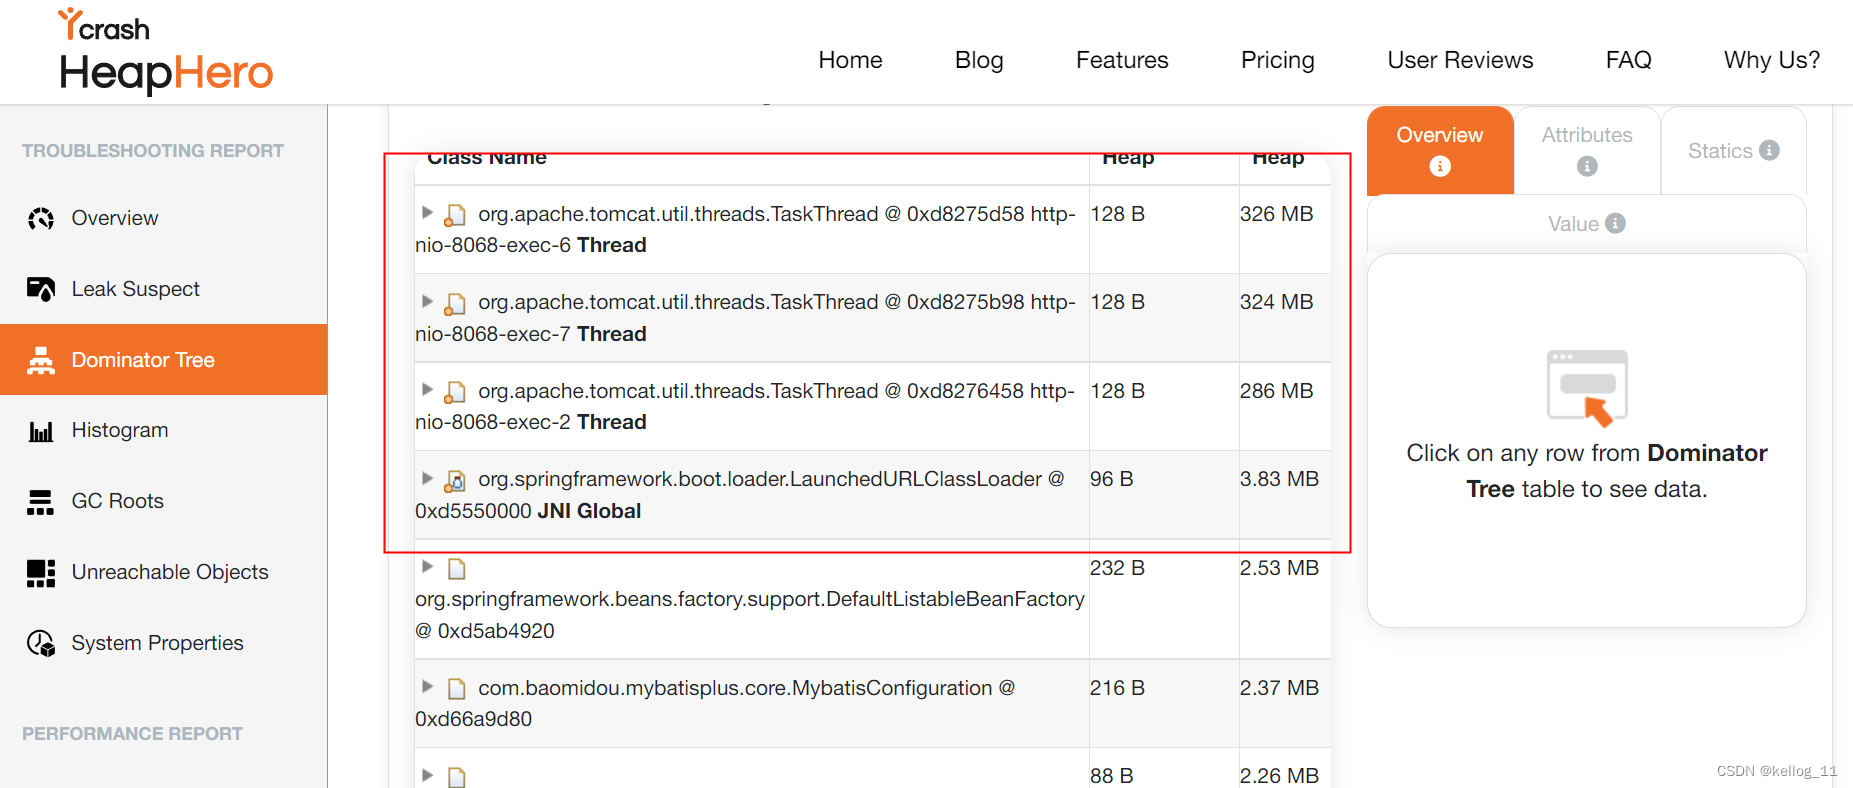Image resolution: width=1853 pixels, height=788 pixels.
Task: Click the Unreachable Objects sidebar icon
Action: pos(41,573)
